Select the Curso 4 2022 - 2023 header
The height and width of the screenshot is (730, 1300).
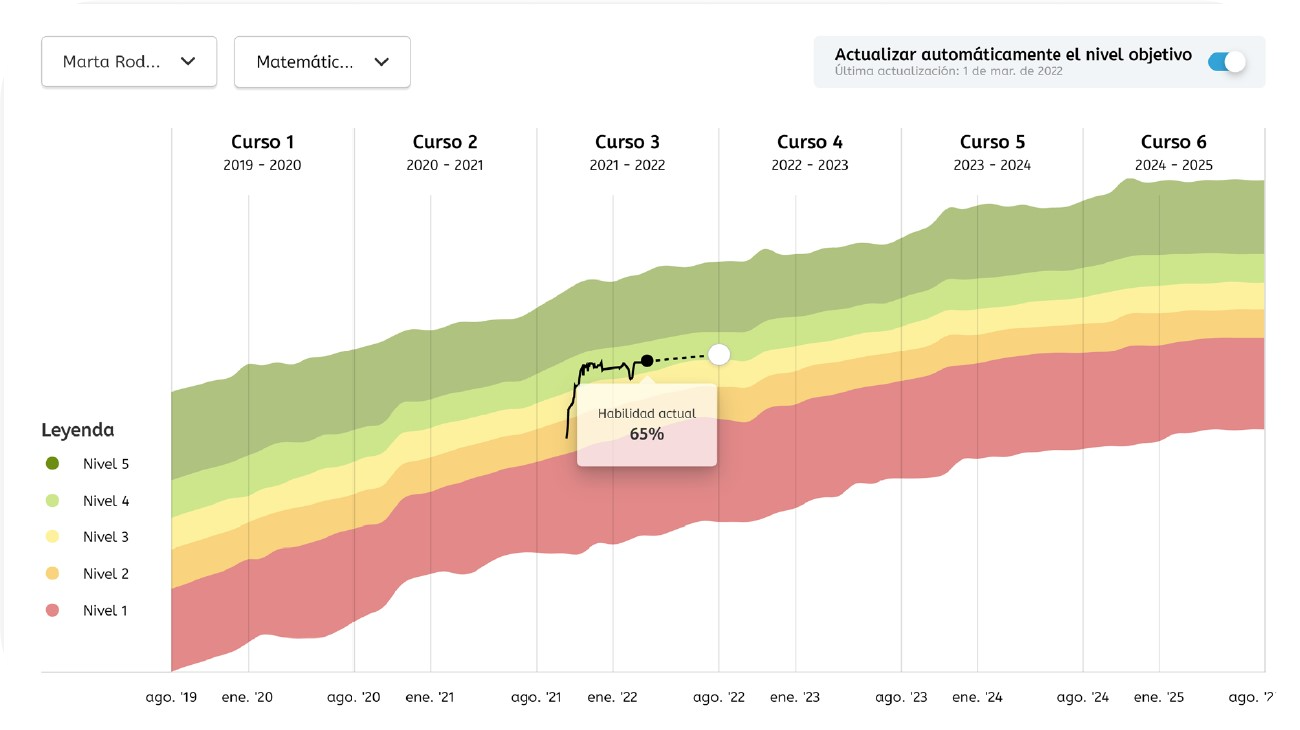810,152
